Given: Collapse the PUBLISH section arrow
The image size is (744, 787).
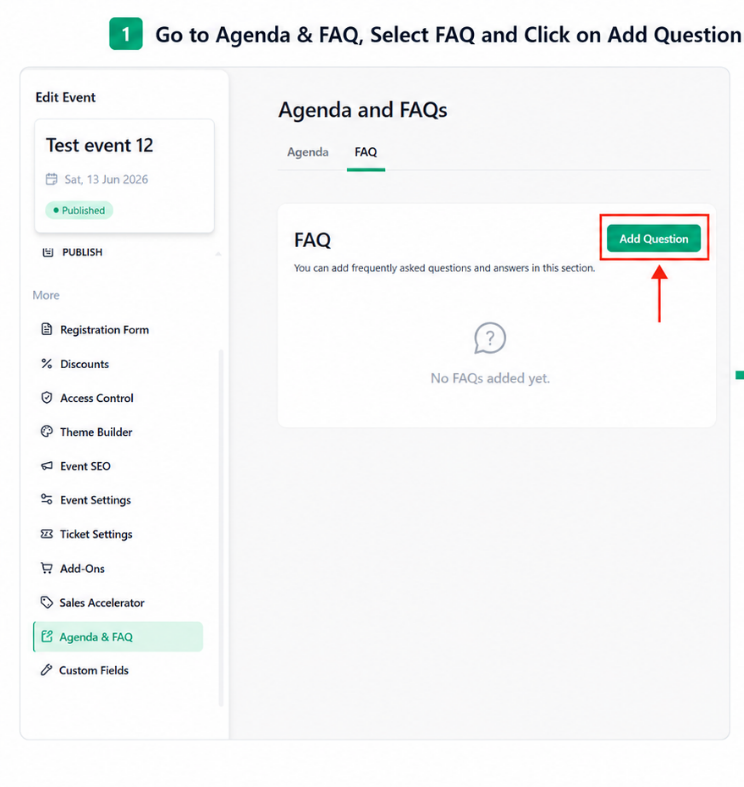Looking at the screenshot, I should point(218,253).
